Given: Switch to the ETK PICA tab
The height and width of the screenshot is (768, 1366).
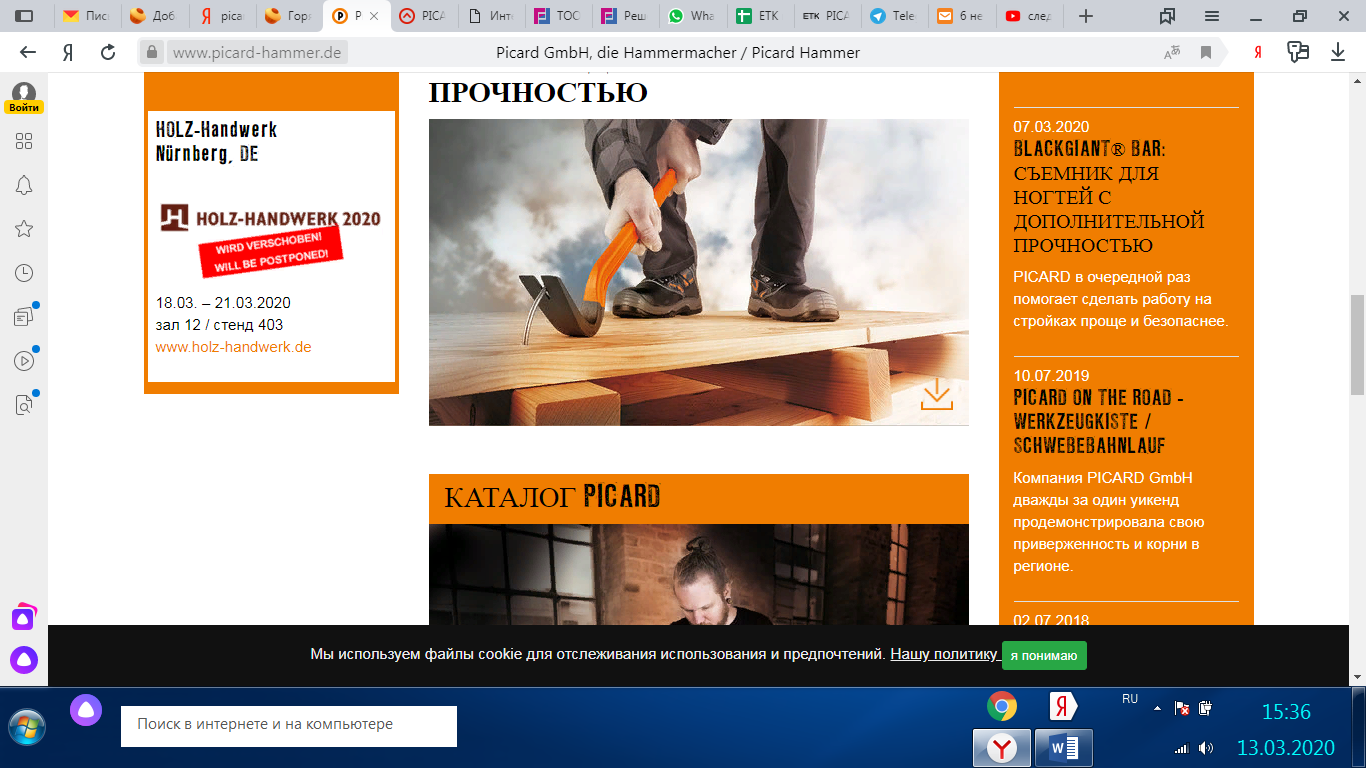Looking at the screenshot, I should [828, 16].
